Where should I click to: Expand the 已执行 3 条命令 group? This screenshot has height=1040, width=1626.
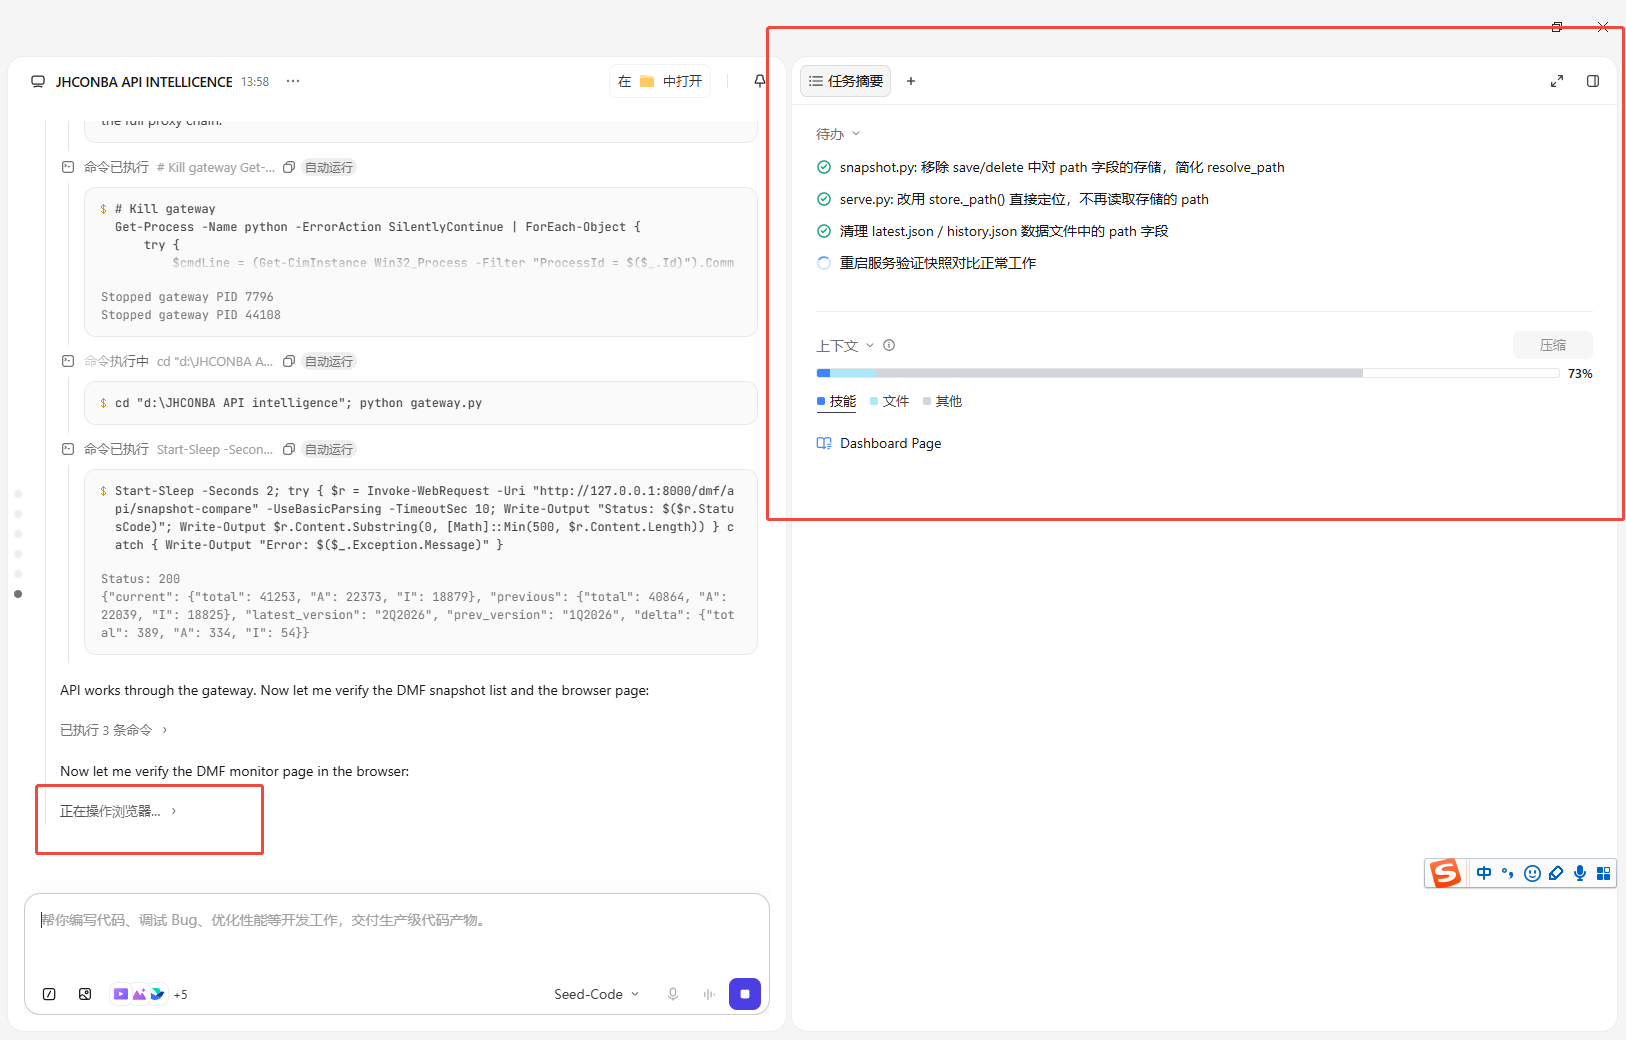click(x=114, y=730)
